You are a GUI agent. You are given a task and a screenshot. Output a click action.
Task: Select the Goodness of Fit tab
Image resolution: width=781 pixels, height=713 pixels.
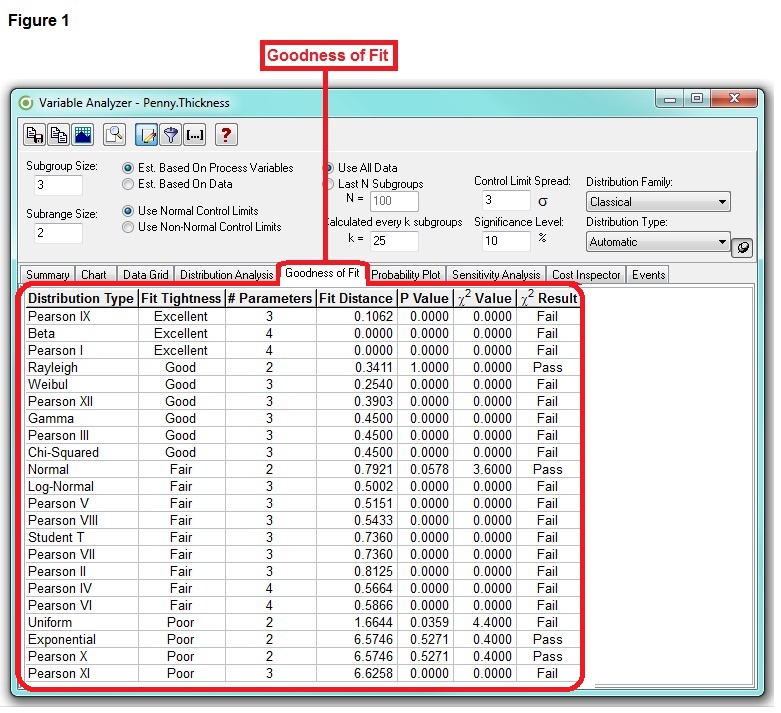tap(322, 273)
